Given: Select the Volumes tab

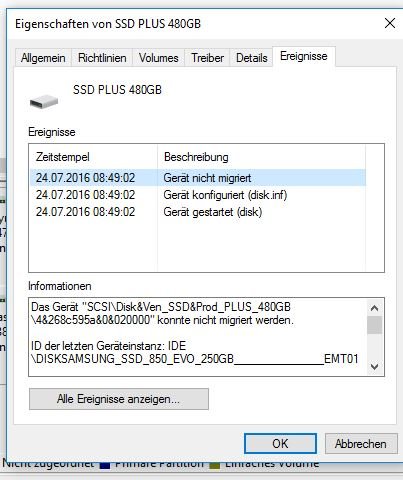Looking at the screenshot, I should click(x=159, y=58).
